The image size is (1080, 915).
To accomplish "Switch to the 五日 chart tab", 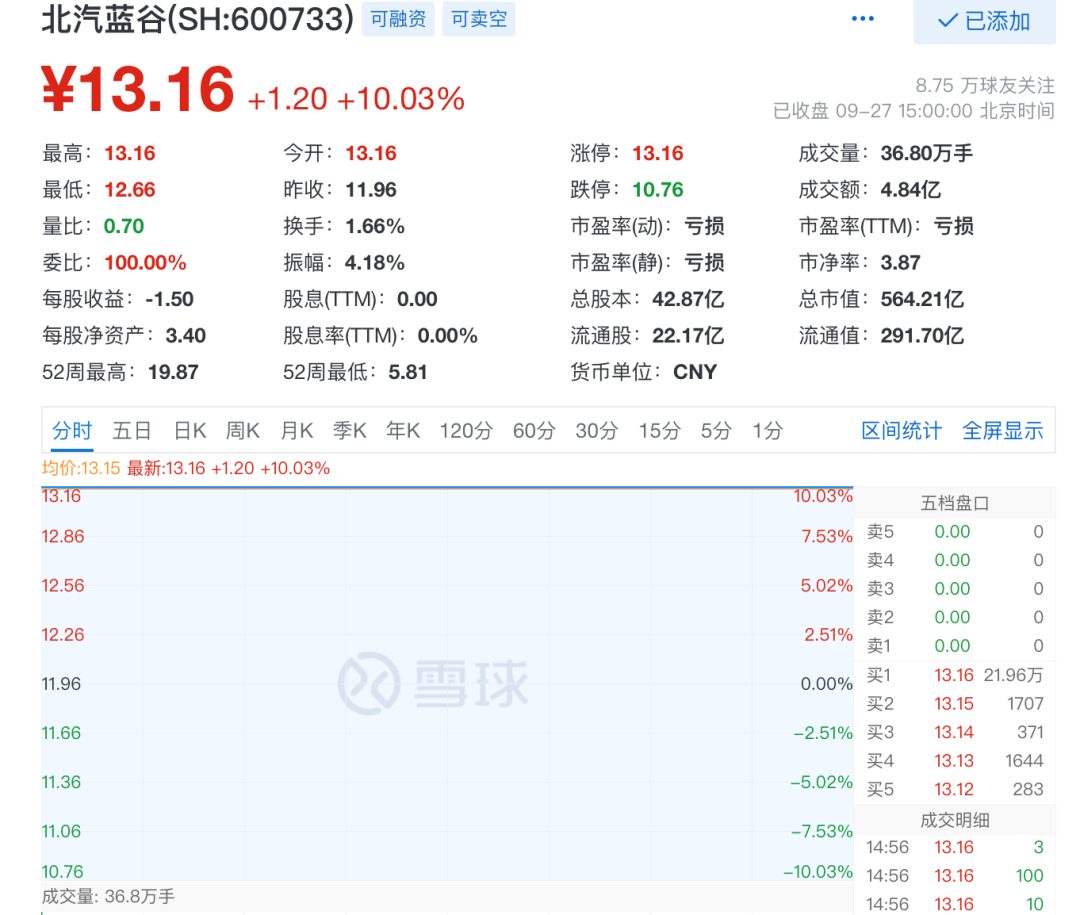I will coord(132,431).
